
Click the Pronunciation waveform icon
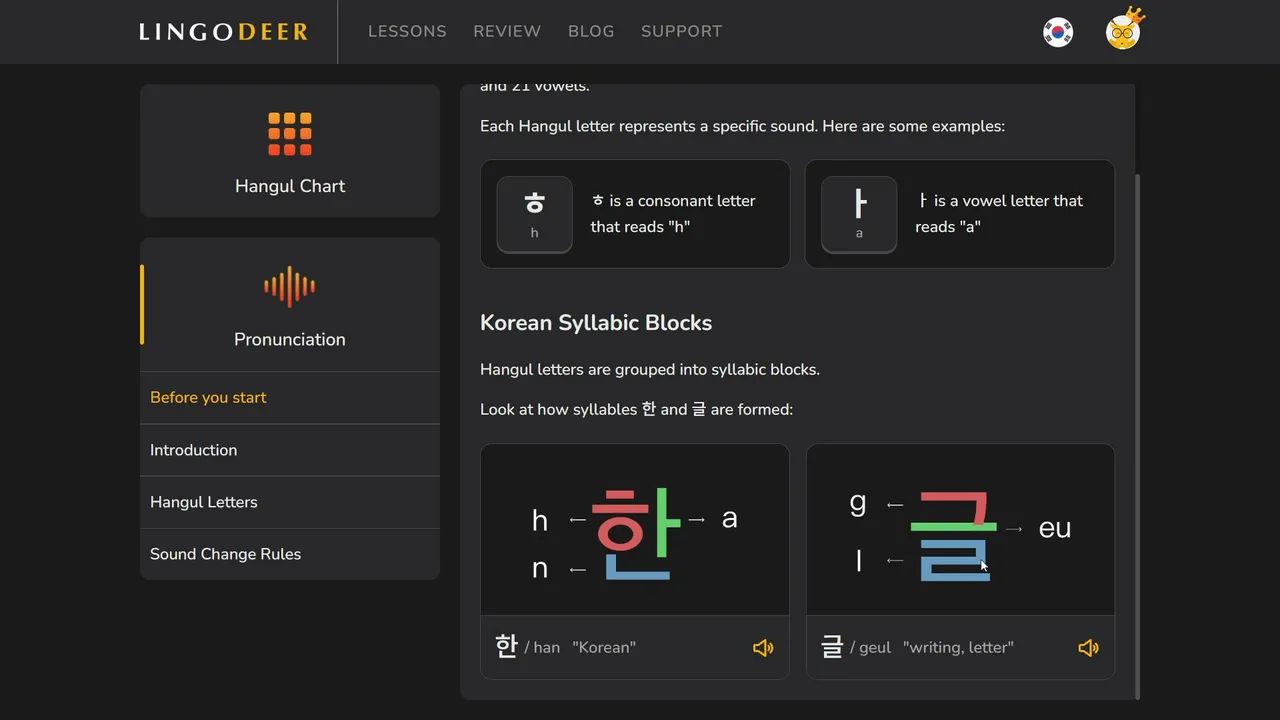[x=290, y=287]
